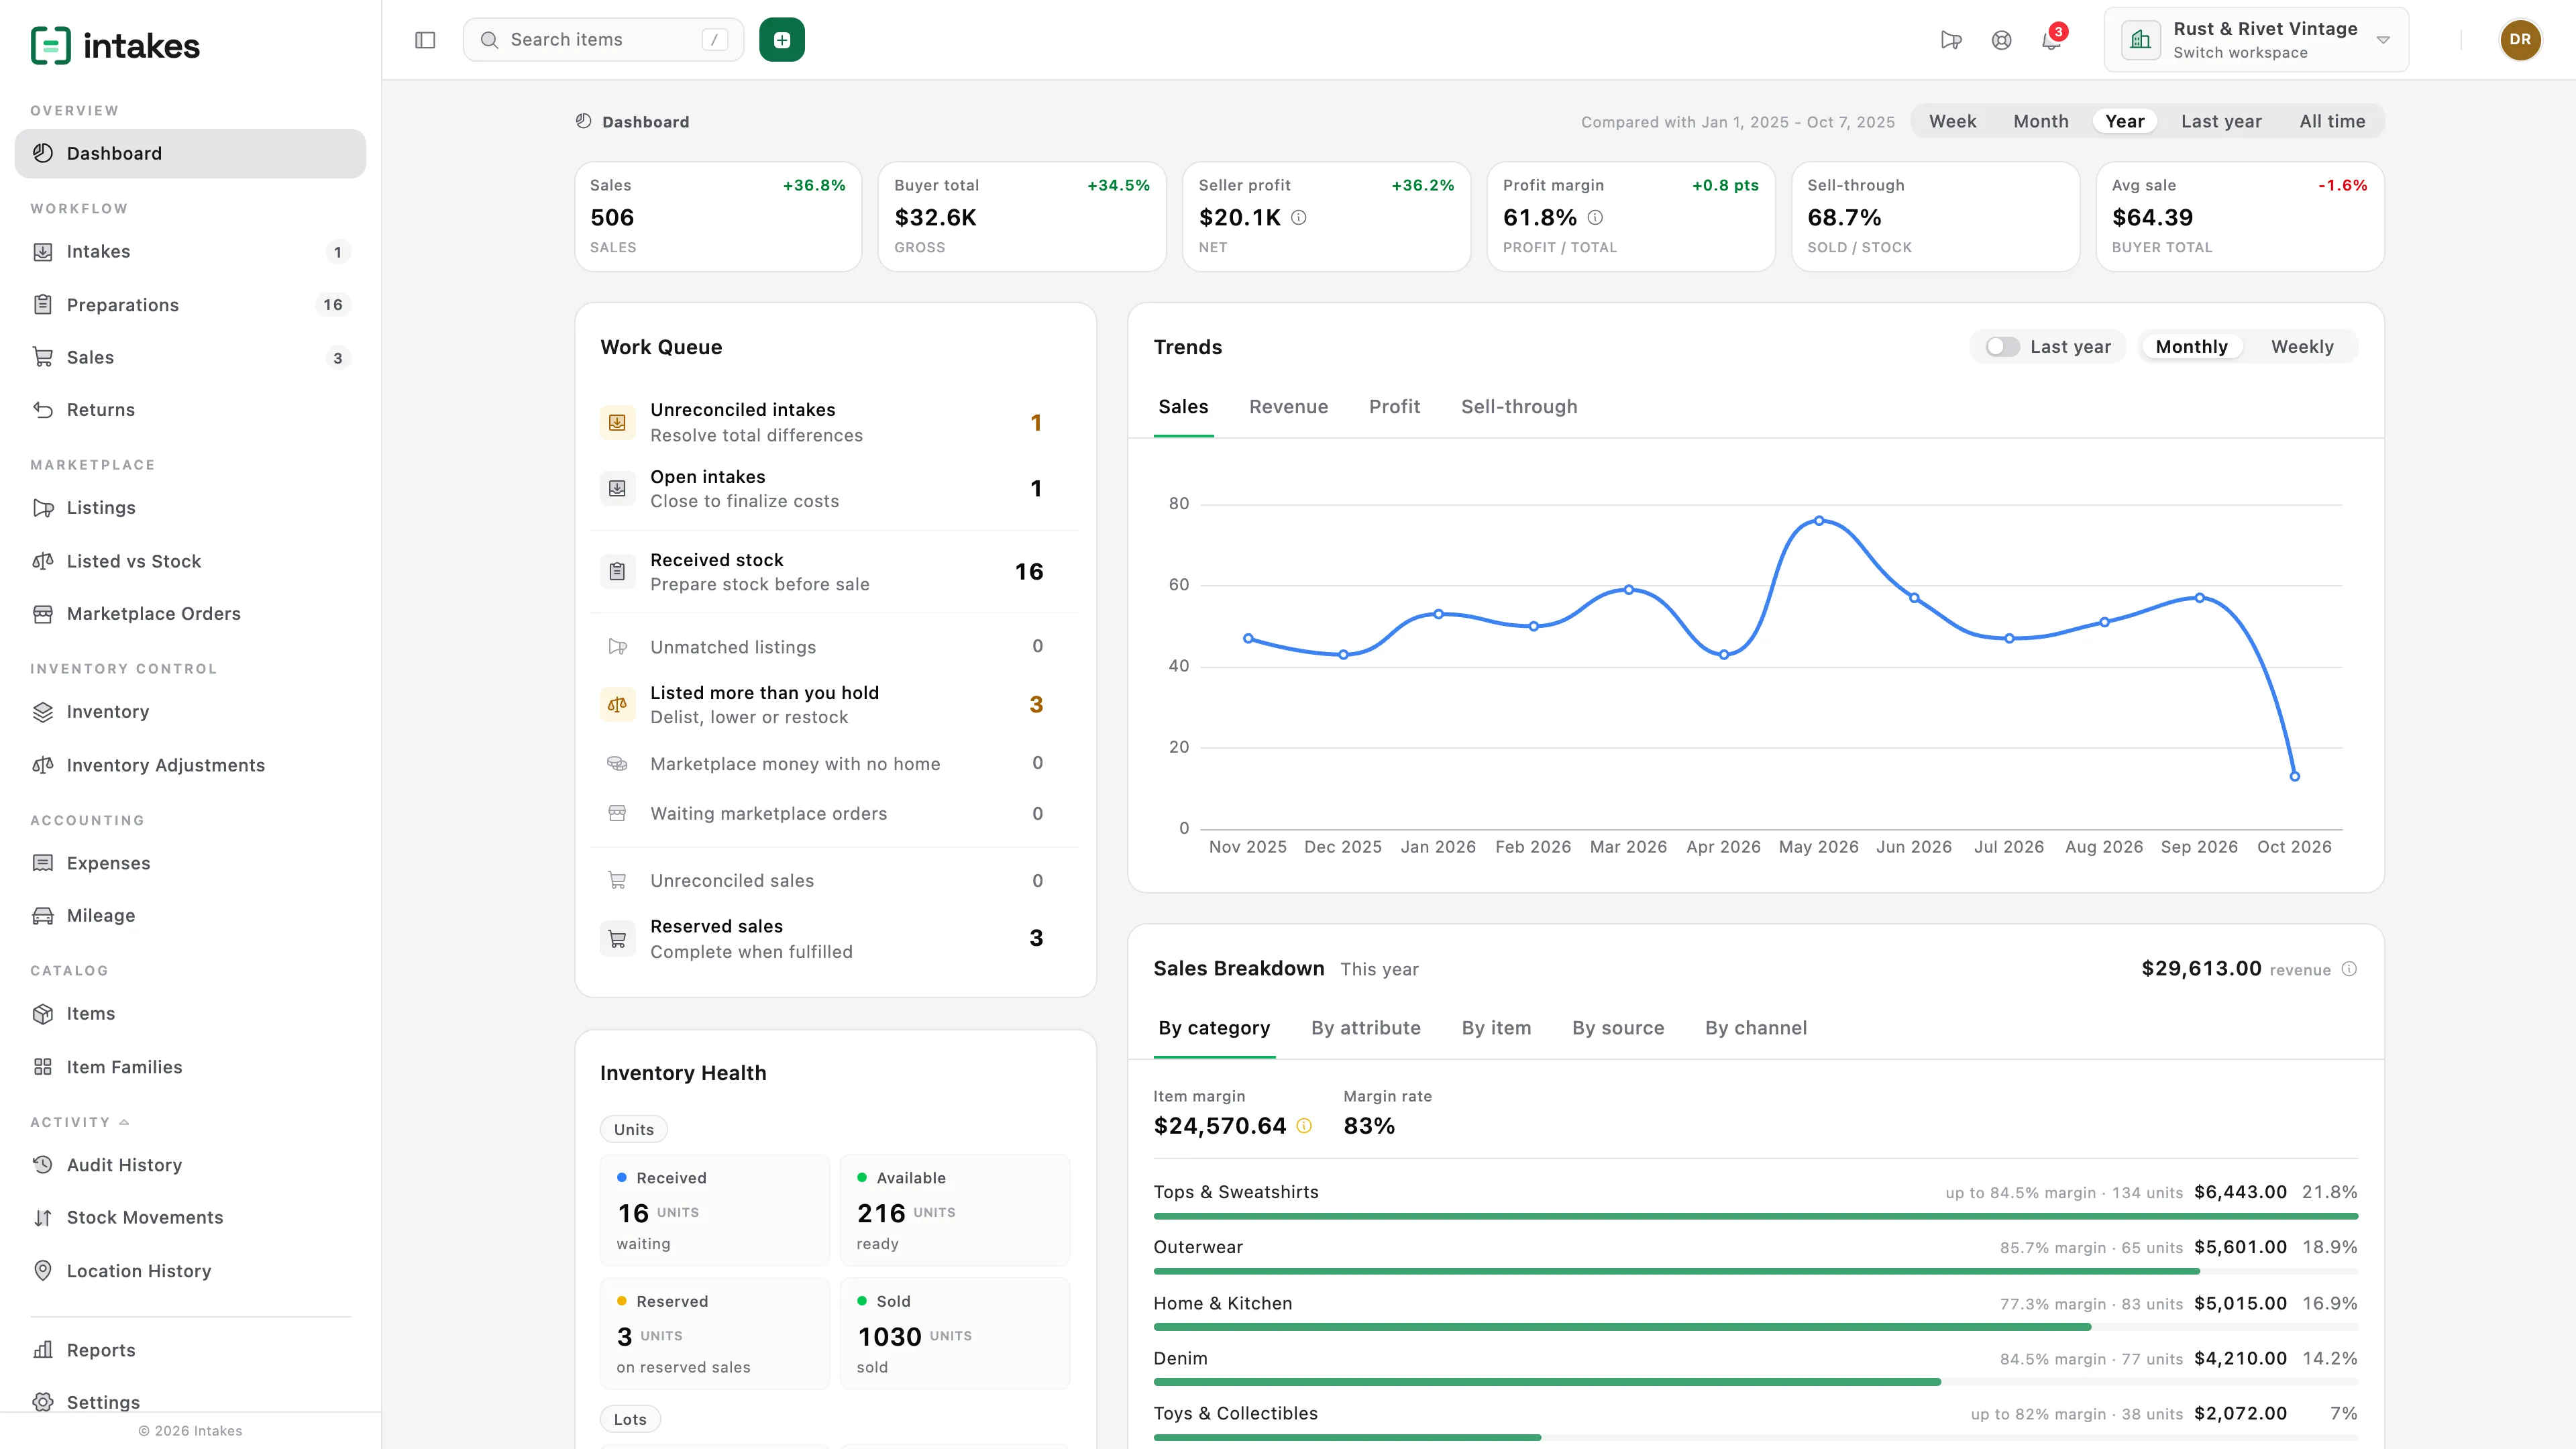Click the Profit margin info icon

pyautogui.click(x=1595, y=217)
